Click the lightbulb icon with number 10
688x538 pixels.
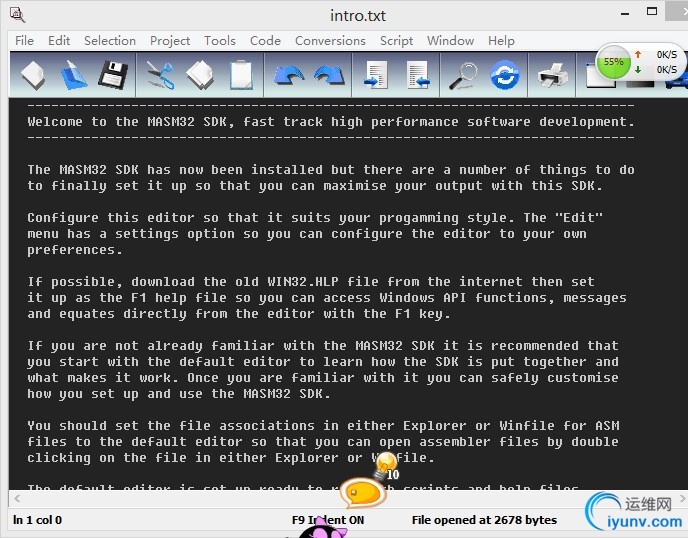click(x=387, y=466)
